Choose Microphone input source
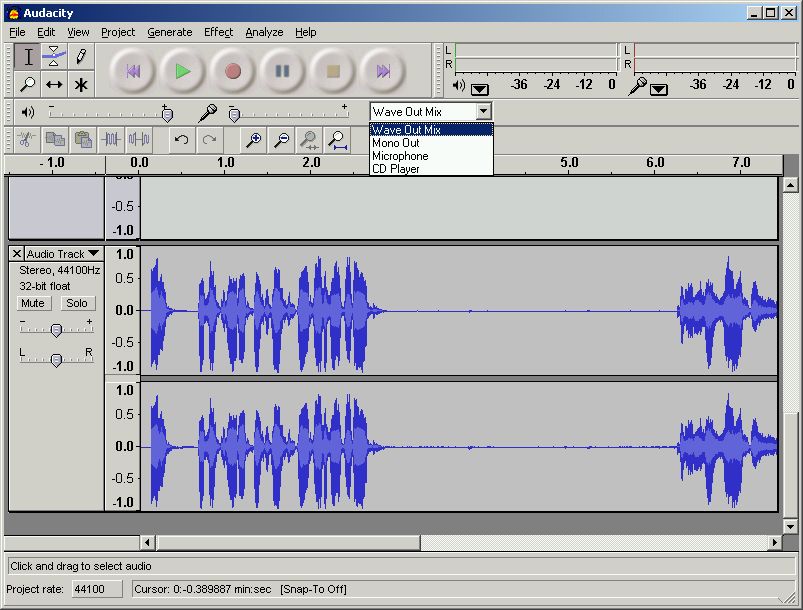 [431, 156]
